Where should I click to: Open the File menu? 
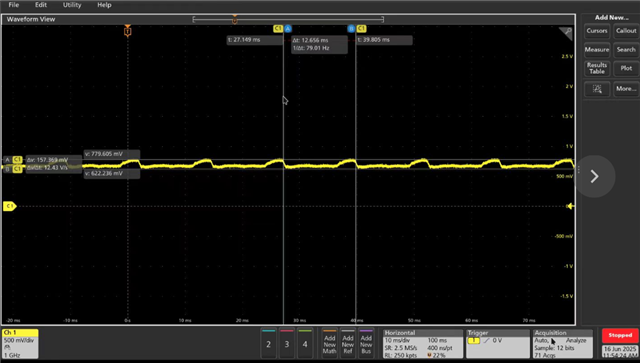pos(14,5)
